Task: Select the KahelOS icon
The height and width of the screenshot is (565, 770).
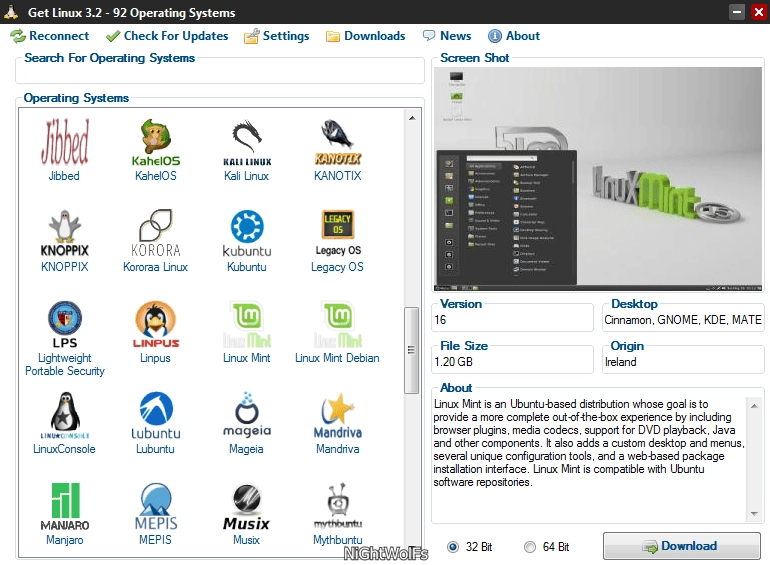Action: tap(156, 142)
